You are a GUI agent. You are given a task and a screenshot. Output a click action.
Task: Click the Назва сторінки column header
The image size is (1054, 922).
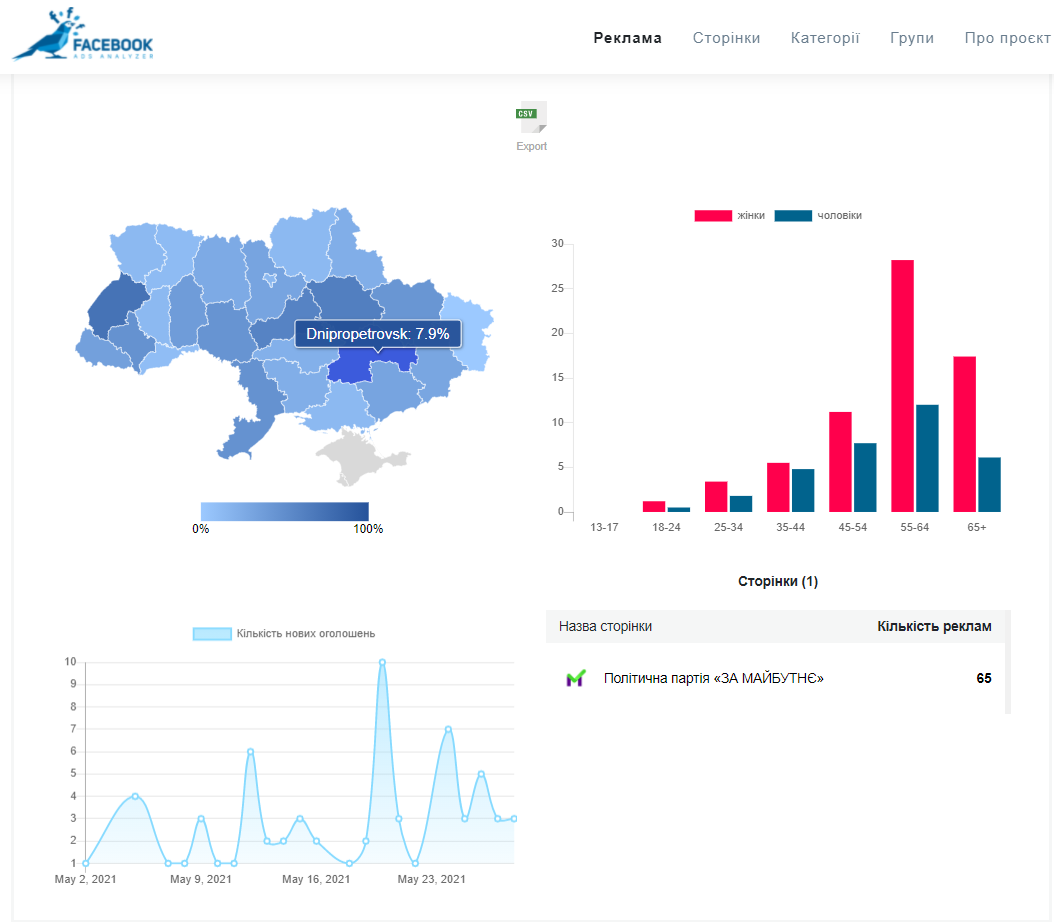tap(605, 627)
